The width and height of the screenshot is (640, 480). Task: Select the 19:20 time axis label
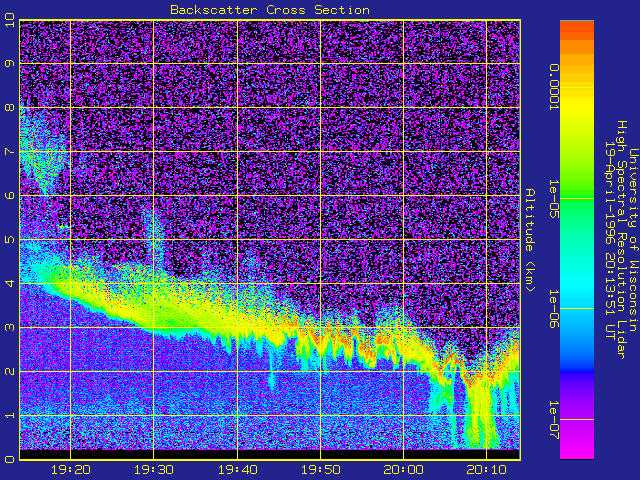[x=71, y=470]
